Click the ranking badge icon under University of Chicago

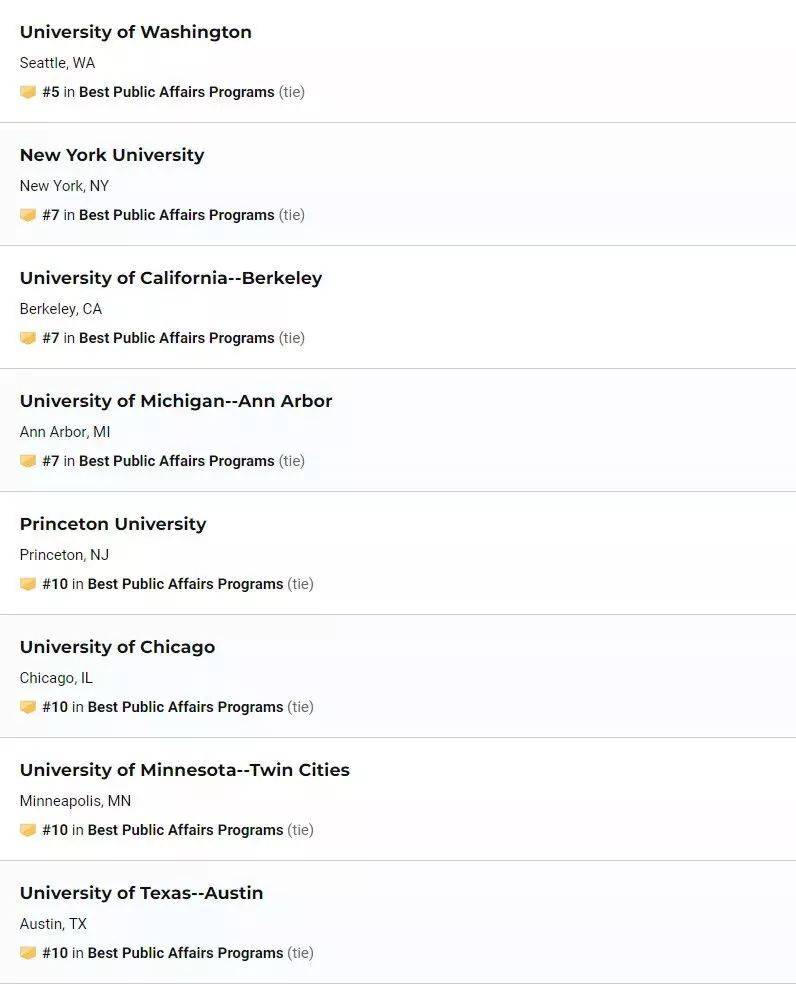click(x=28, y=707)
